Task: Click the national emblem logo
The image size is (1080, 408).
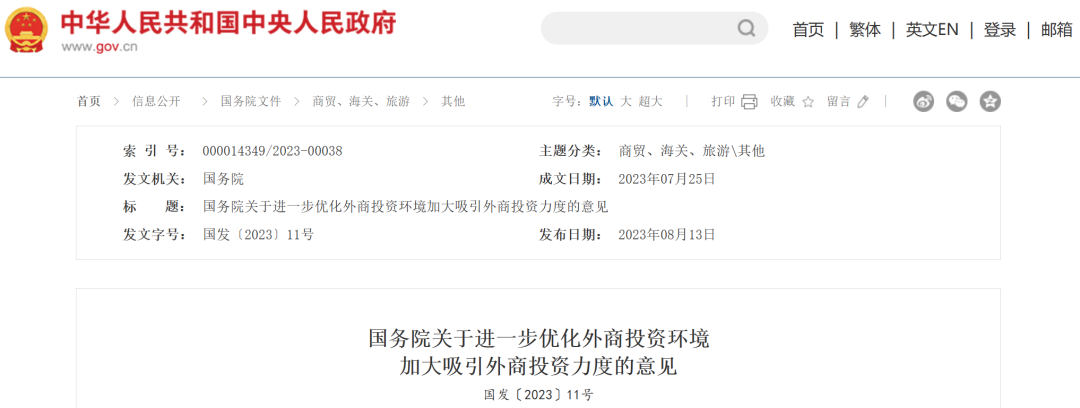Action: point(26,28)
